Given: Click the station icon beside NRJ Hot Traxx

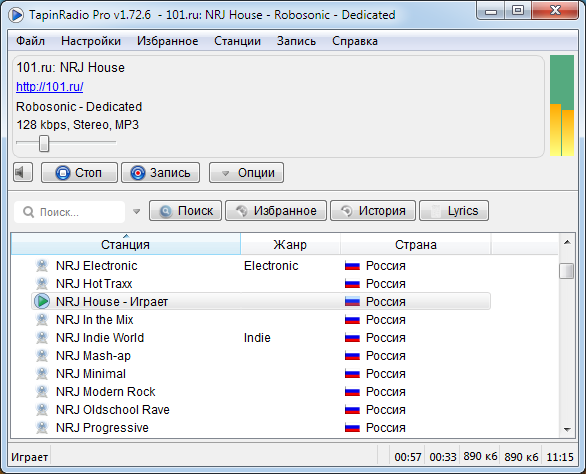Looking at the screenshot, I should point(42,284).
